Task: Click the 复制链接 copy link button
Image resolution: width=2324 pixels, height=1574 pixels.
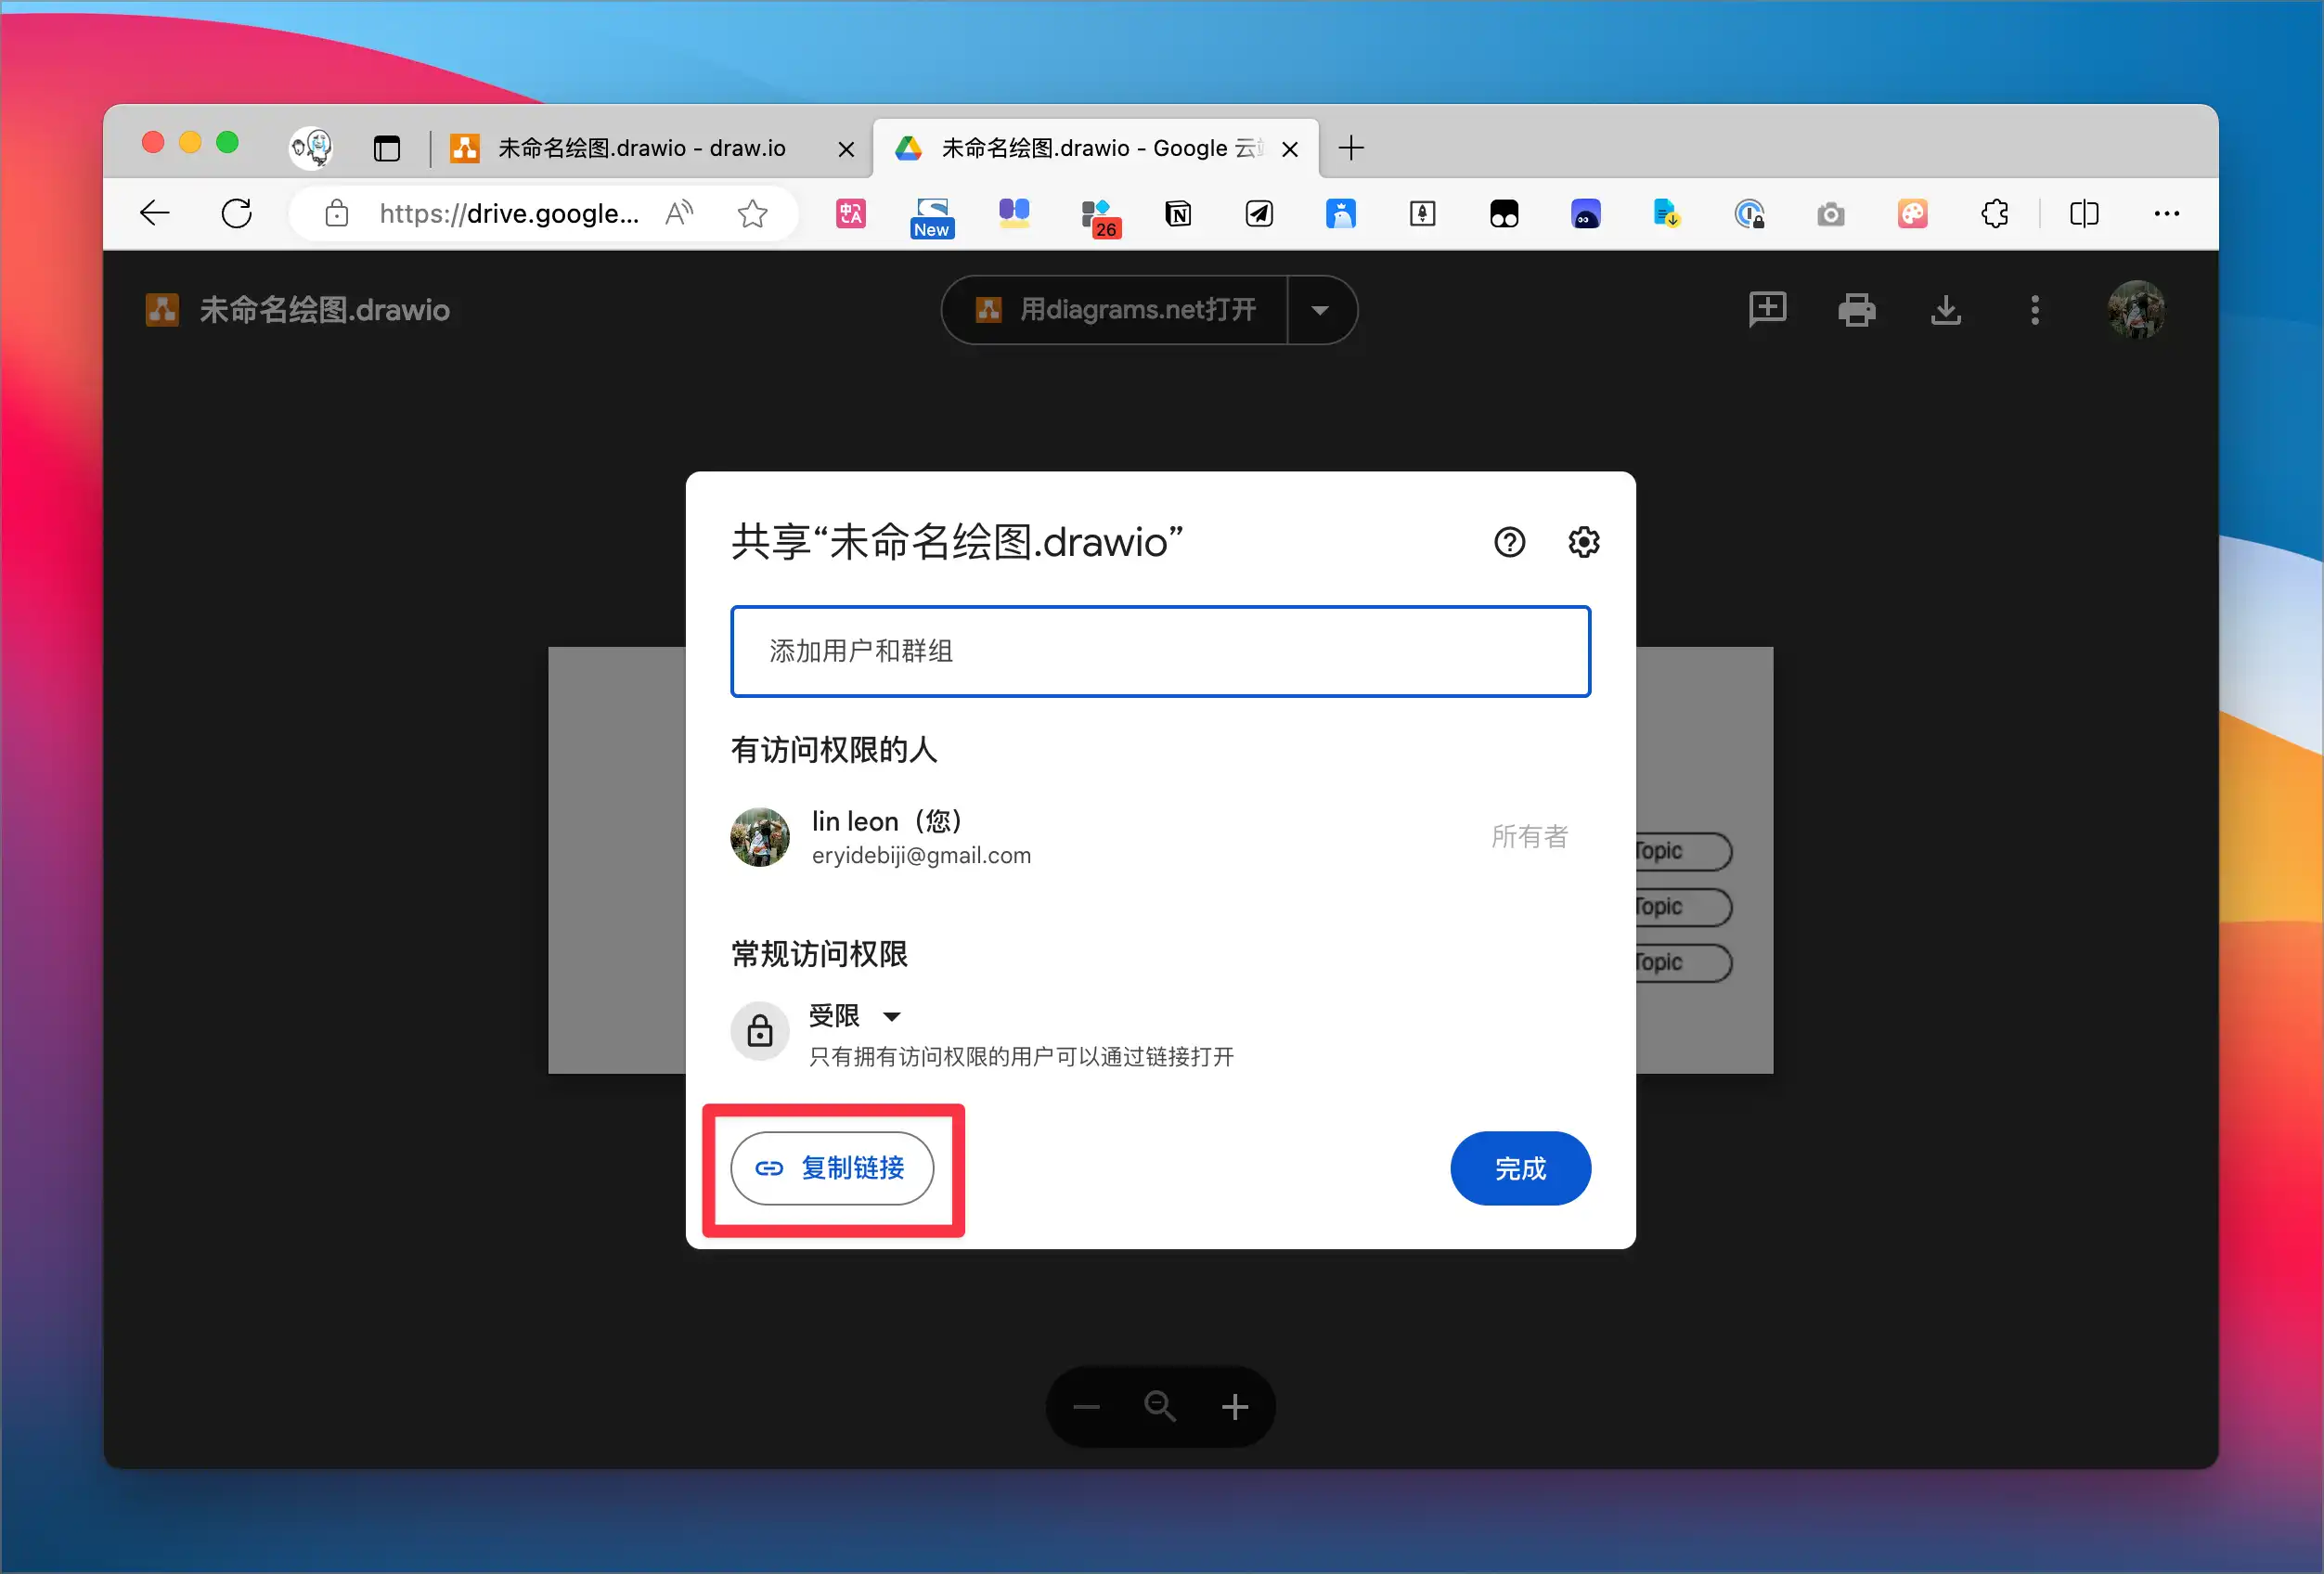Action: click(832, 1168)
